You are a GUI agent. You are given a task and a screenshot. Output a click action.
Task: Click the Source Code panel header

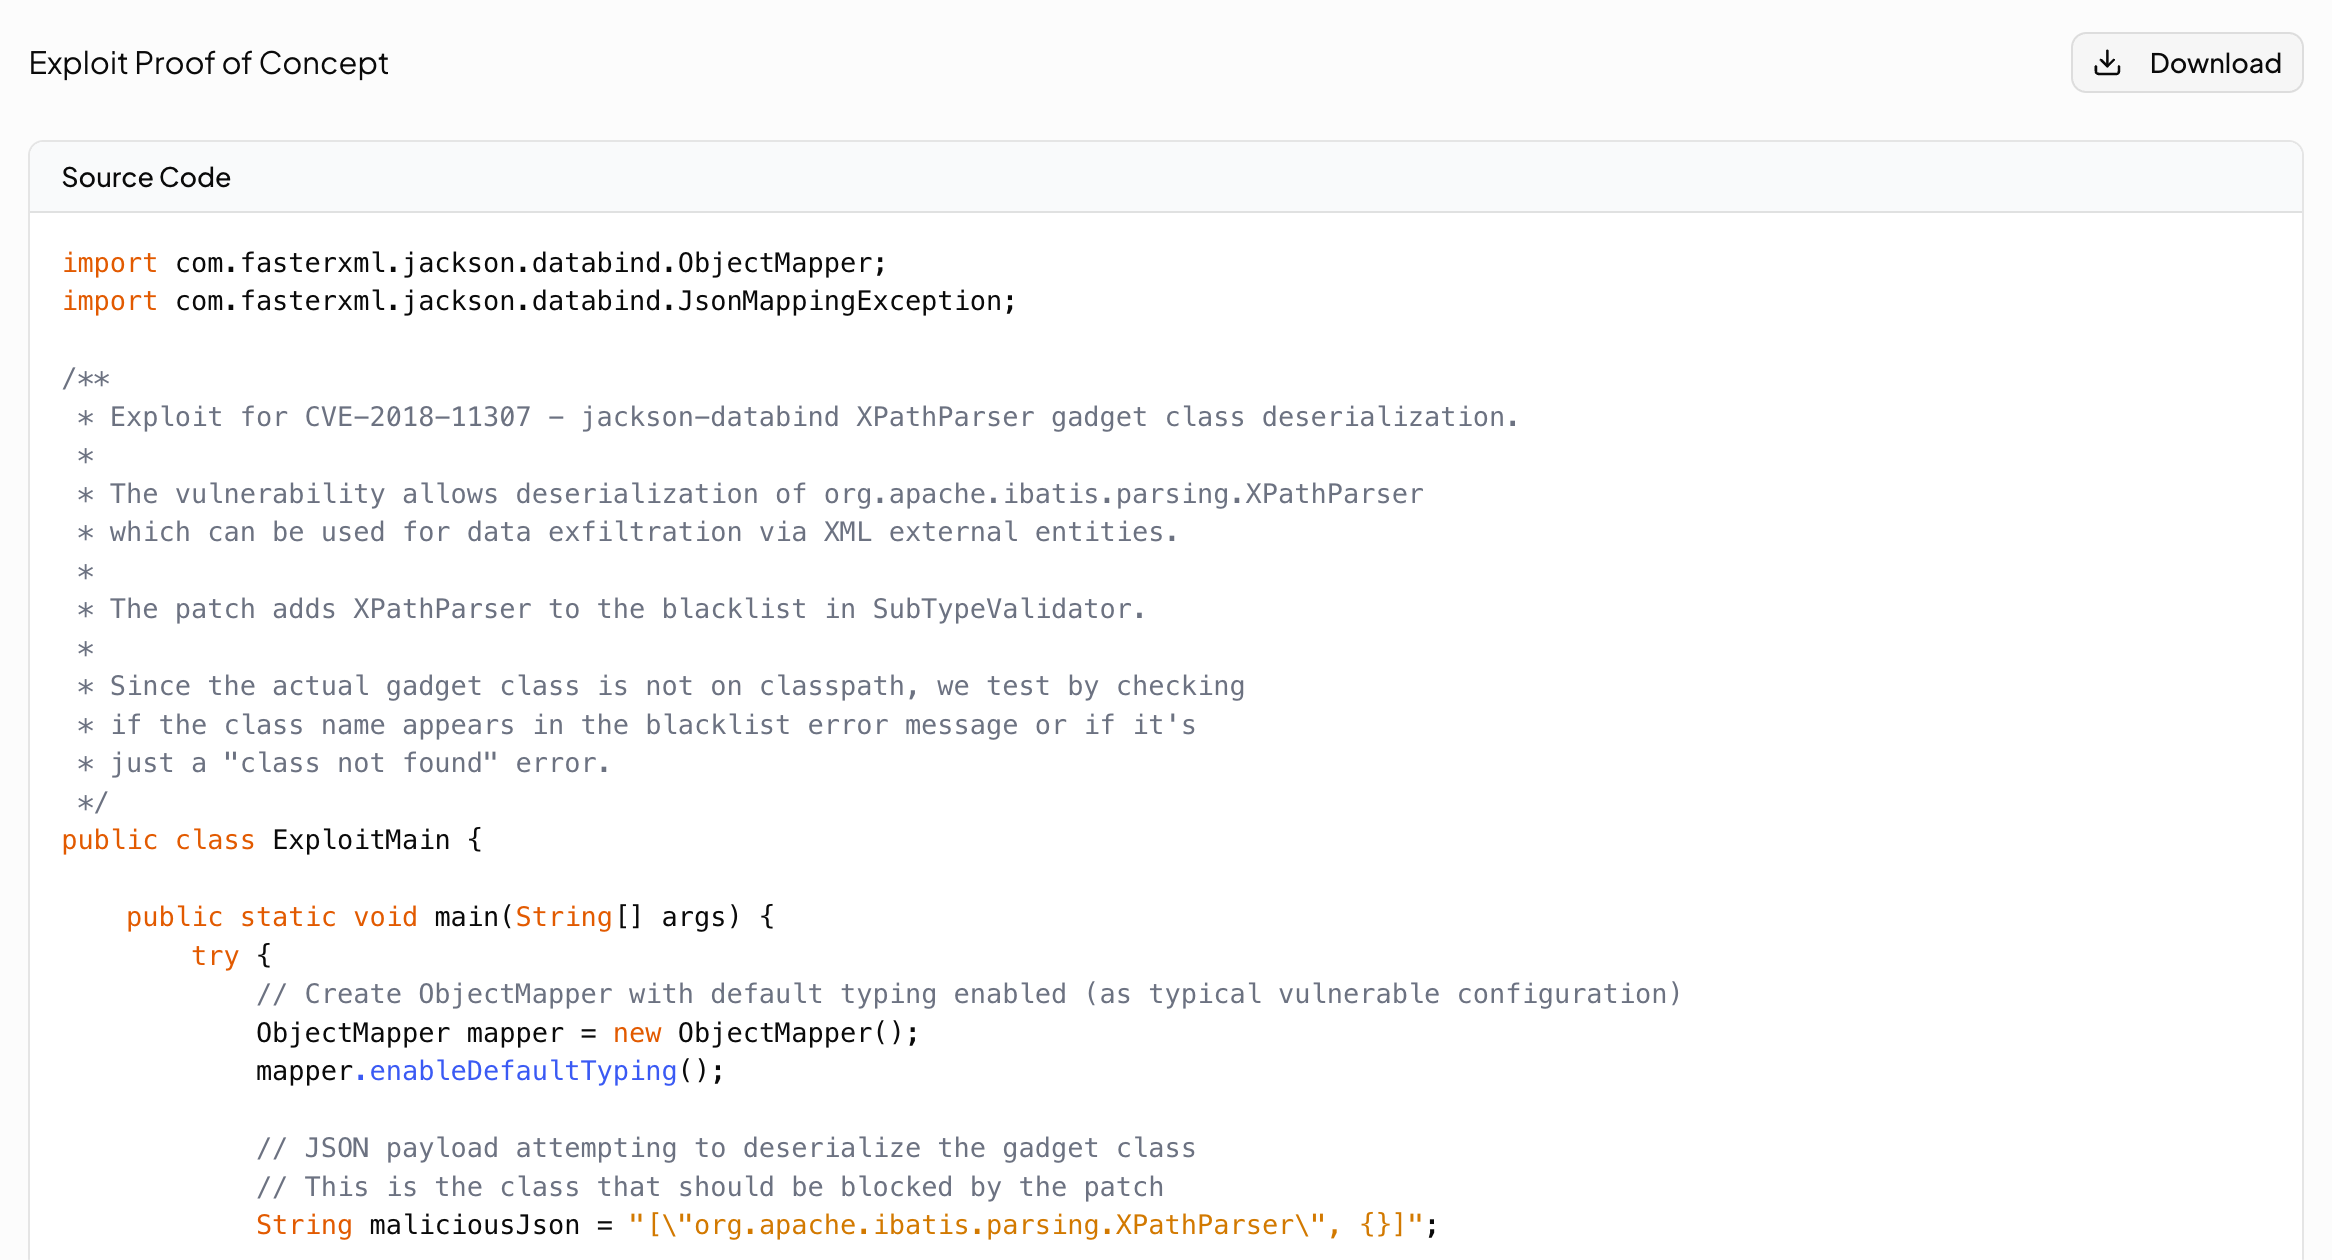coord(146,177)
